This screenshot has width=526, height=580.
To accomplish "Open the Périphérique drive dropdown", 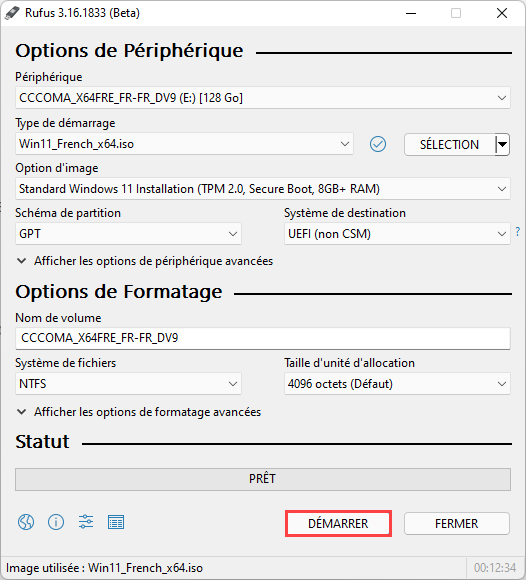I will [x=263, y=98].
